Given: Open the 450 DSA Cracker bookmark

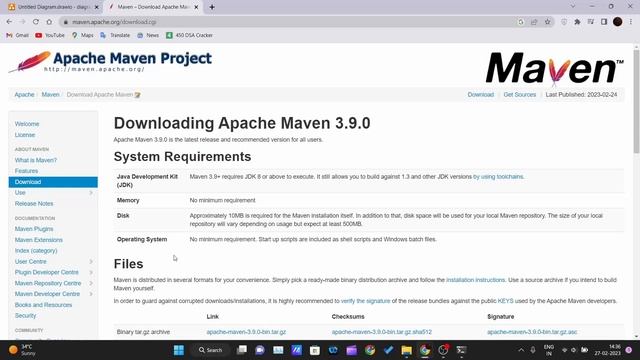Looking at the screenshot, I should click(x=189, y=35).
